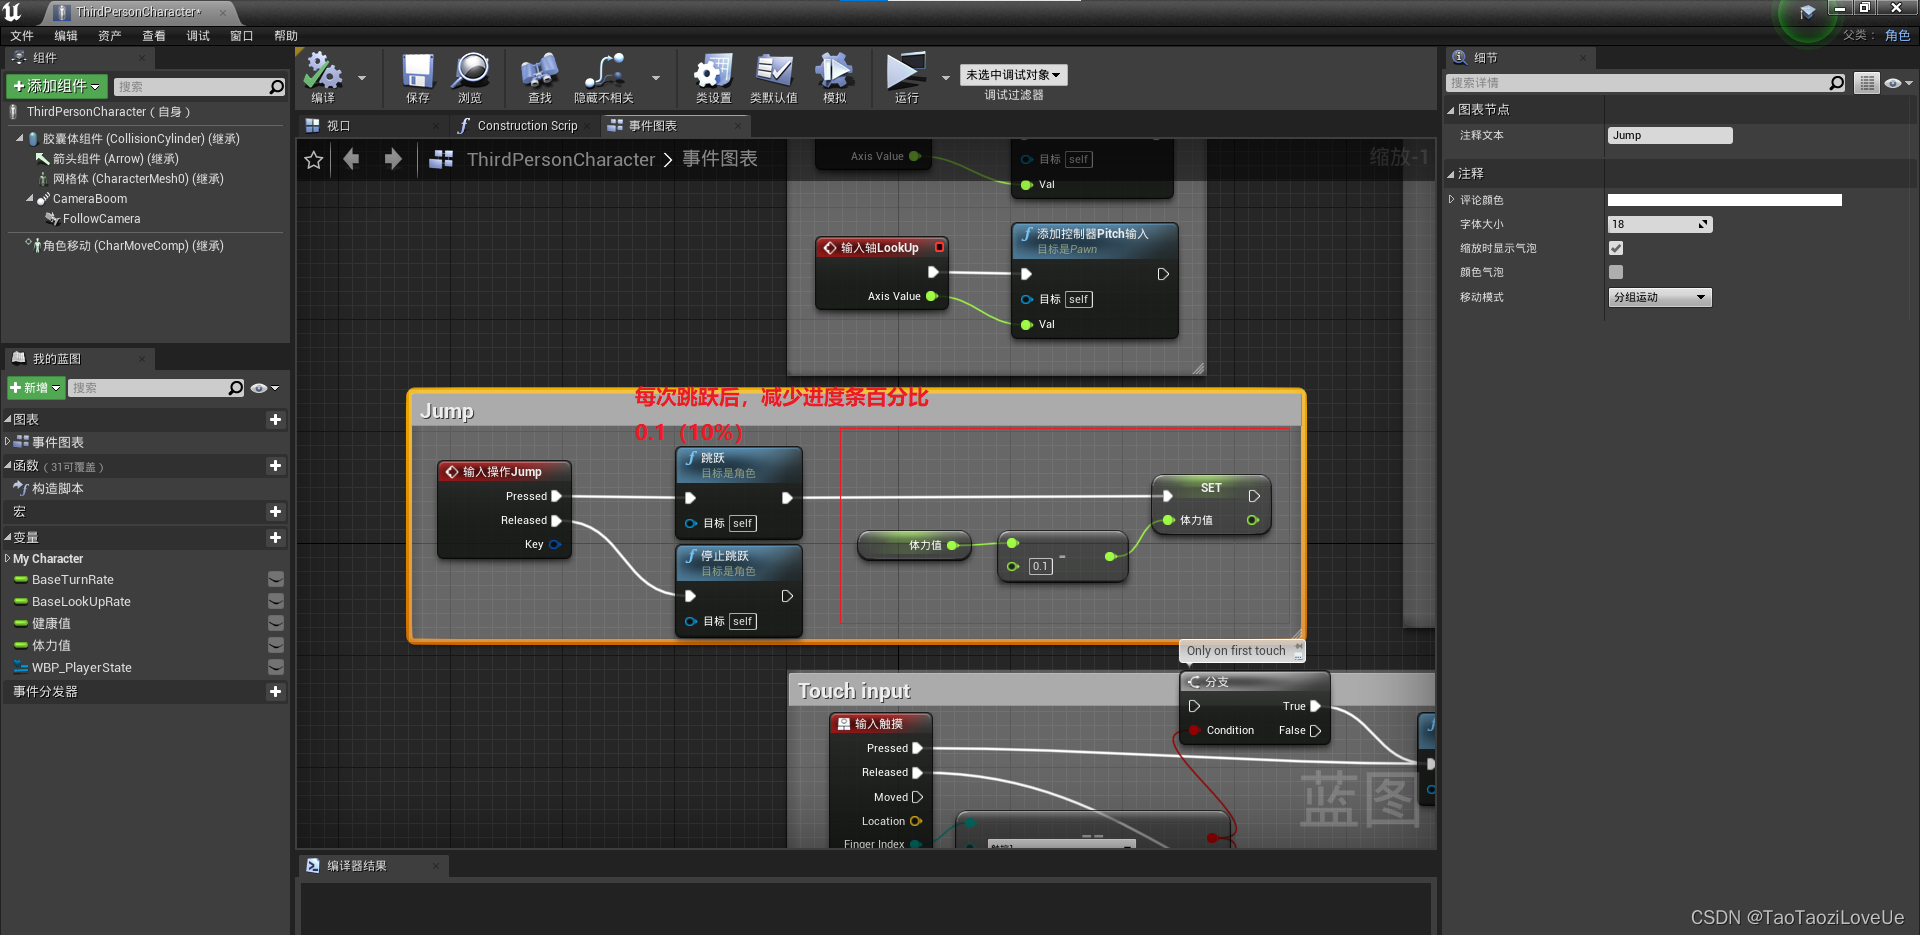
Task: Save the Blueprint using the 保存 icon
Action: pyautogui.click(x=416, y=73)
